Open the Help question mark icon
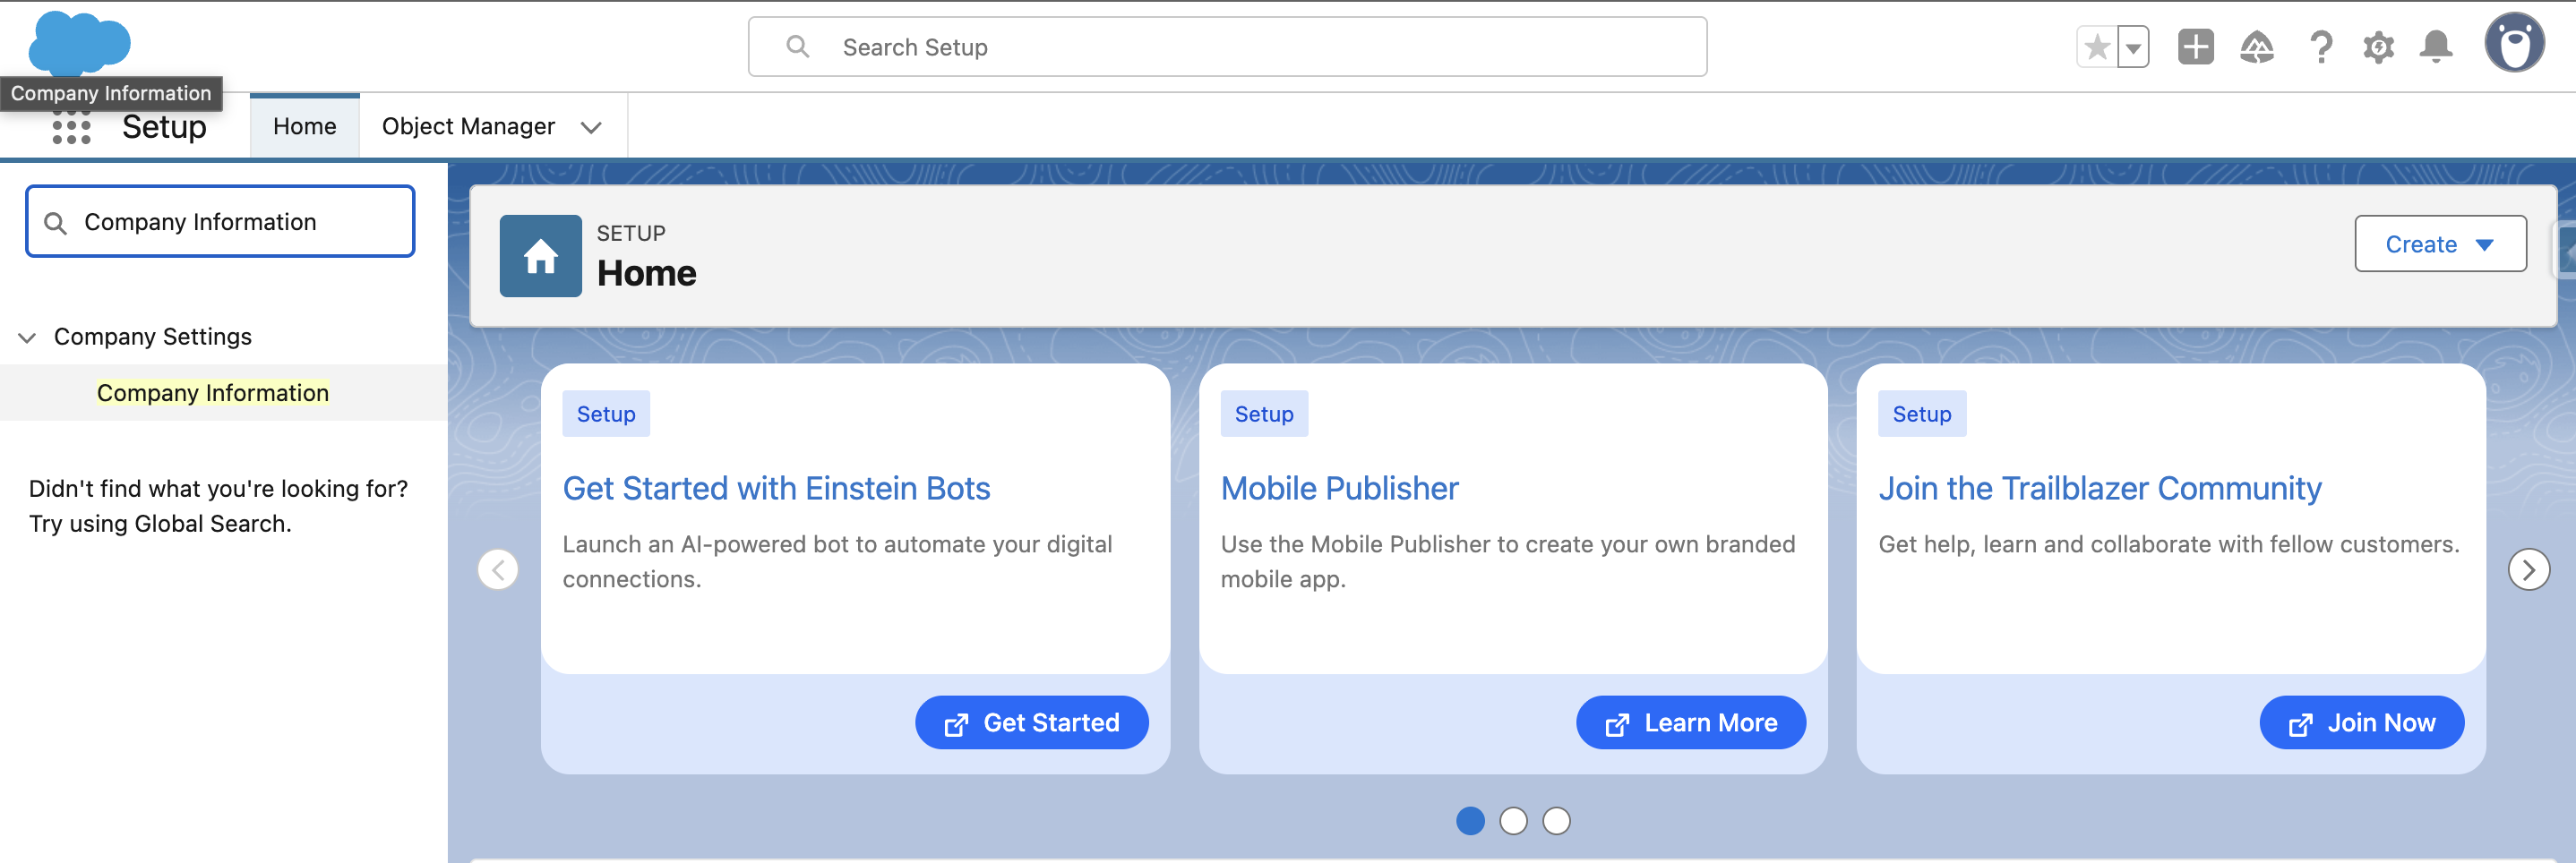This screenshot has height=863, width=2576. 2320,47
